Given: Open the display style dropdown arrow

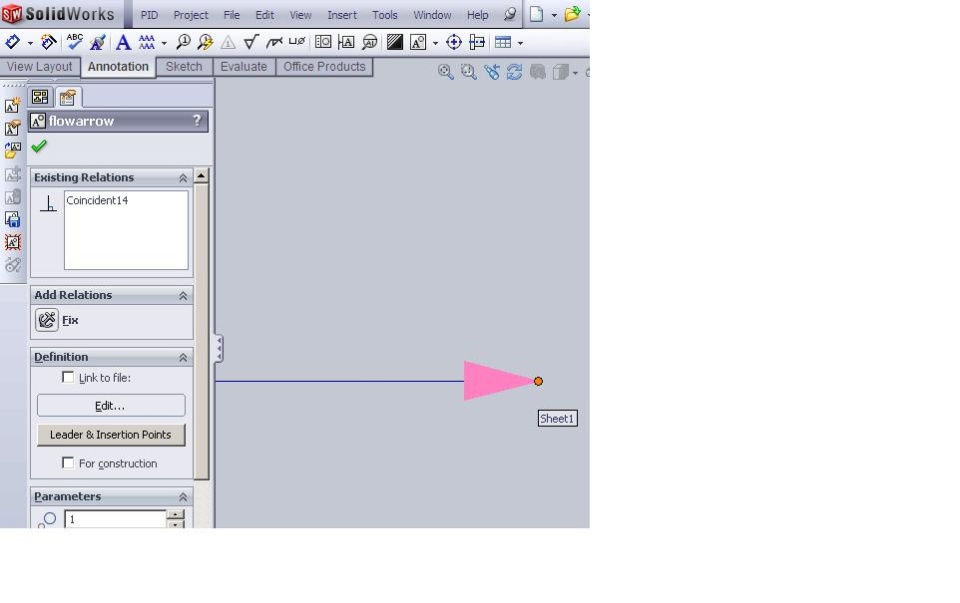Looking at the screenshot, I should coord(575,73).
